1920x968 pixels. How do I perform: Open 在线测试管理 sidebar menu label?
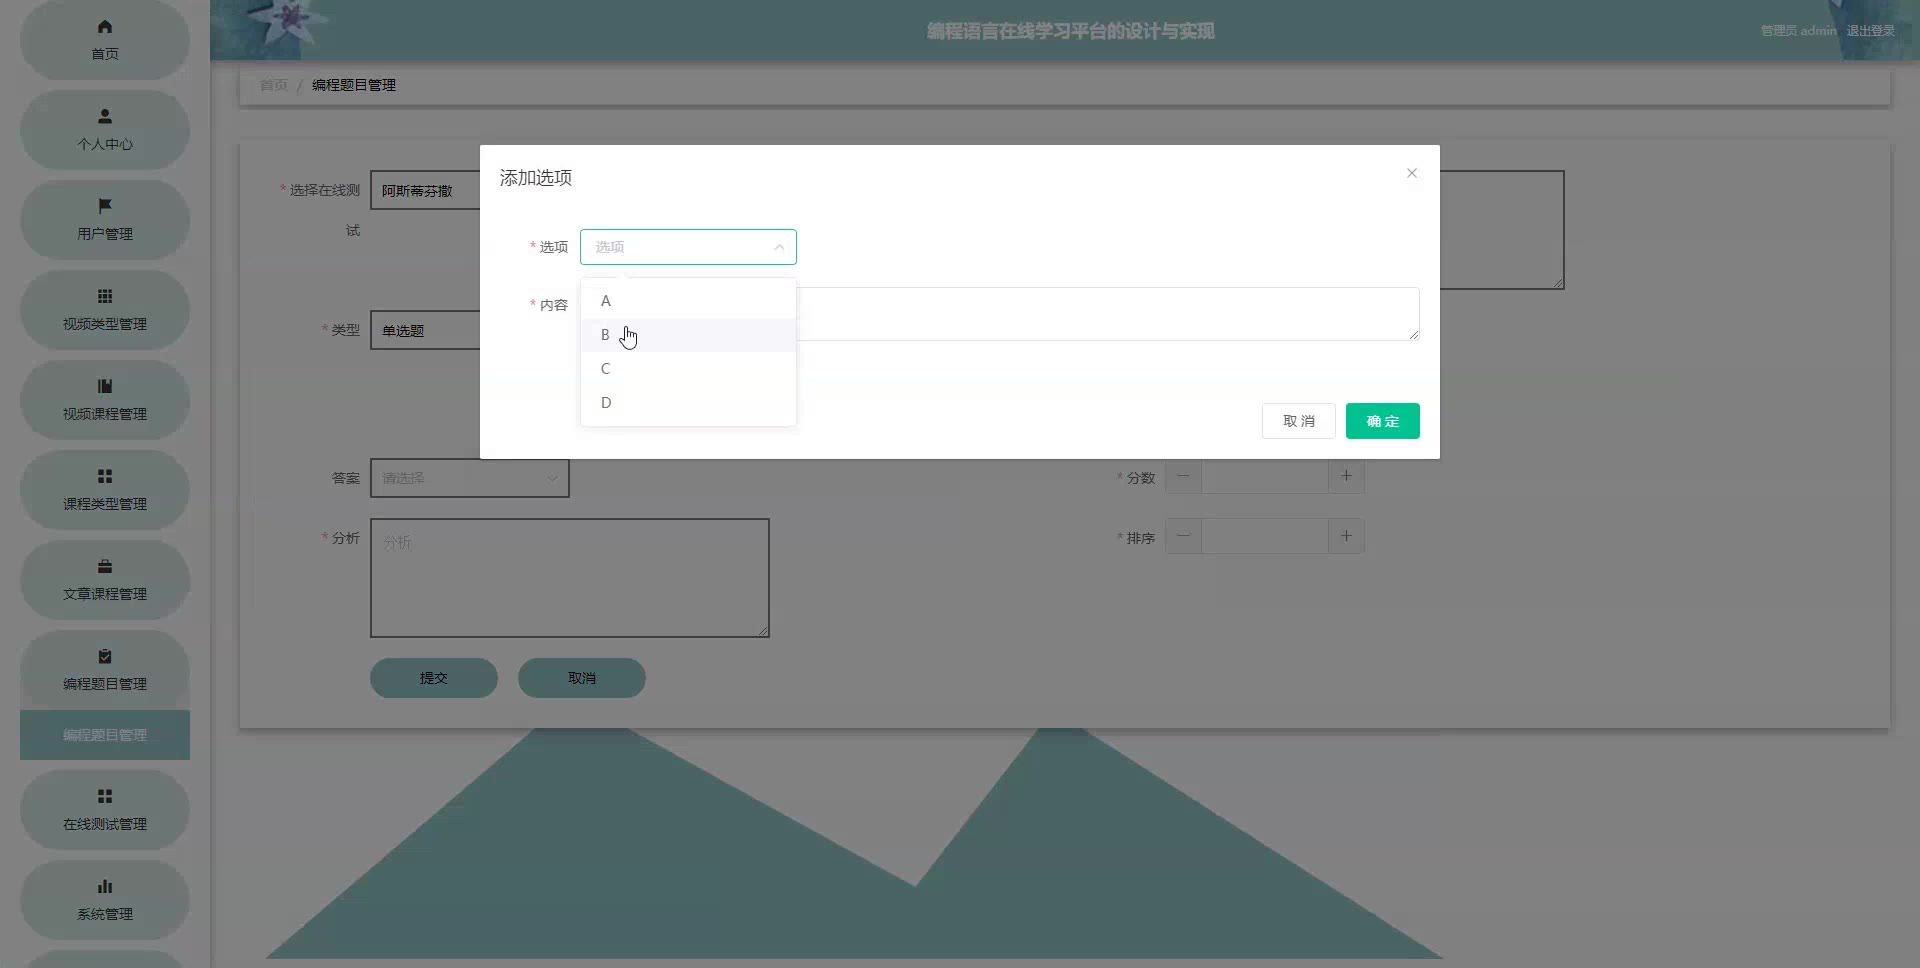(105, 824)
